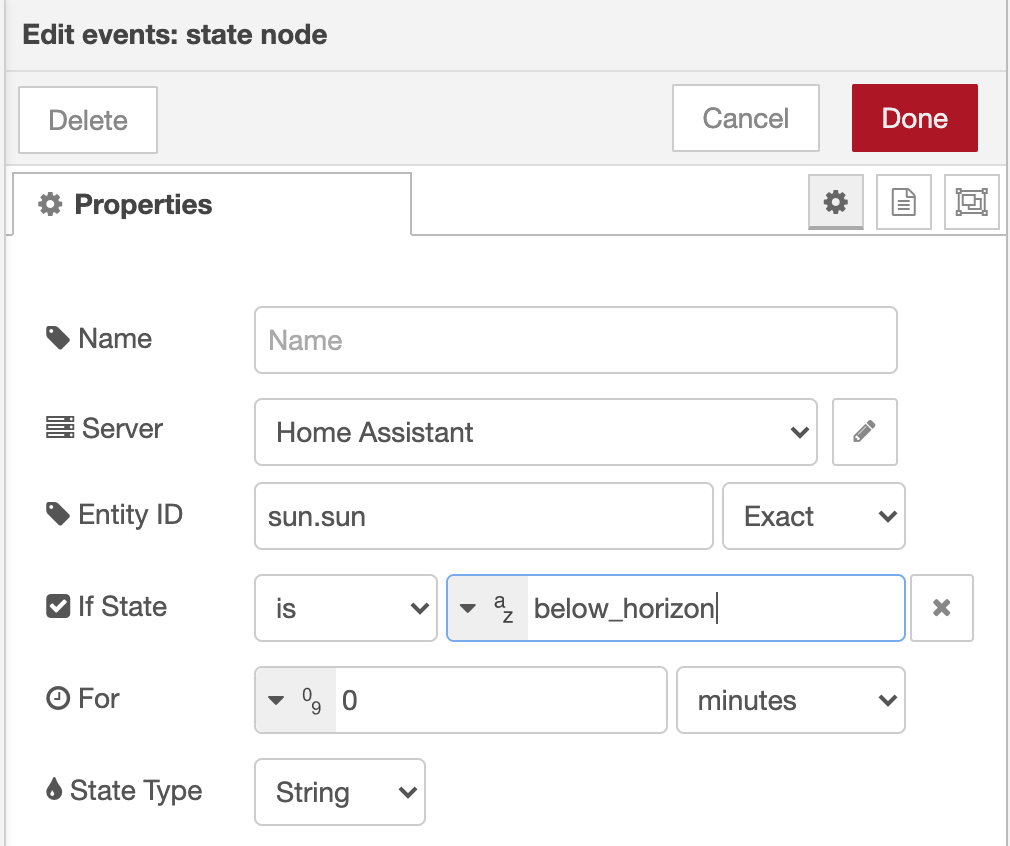Click the number type 0-9 icon

(x=311, y=700)
